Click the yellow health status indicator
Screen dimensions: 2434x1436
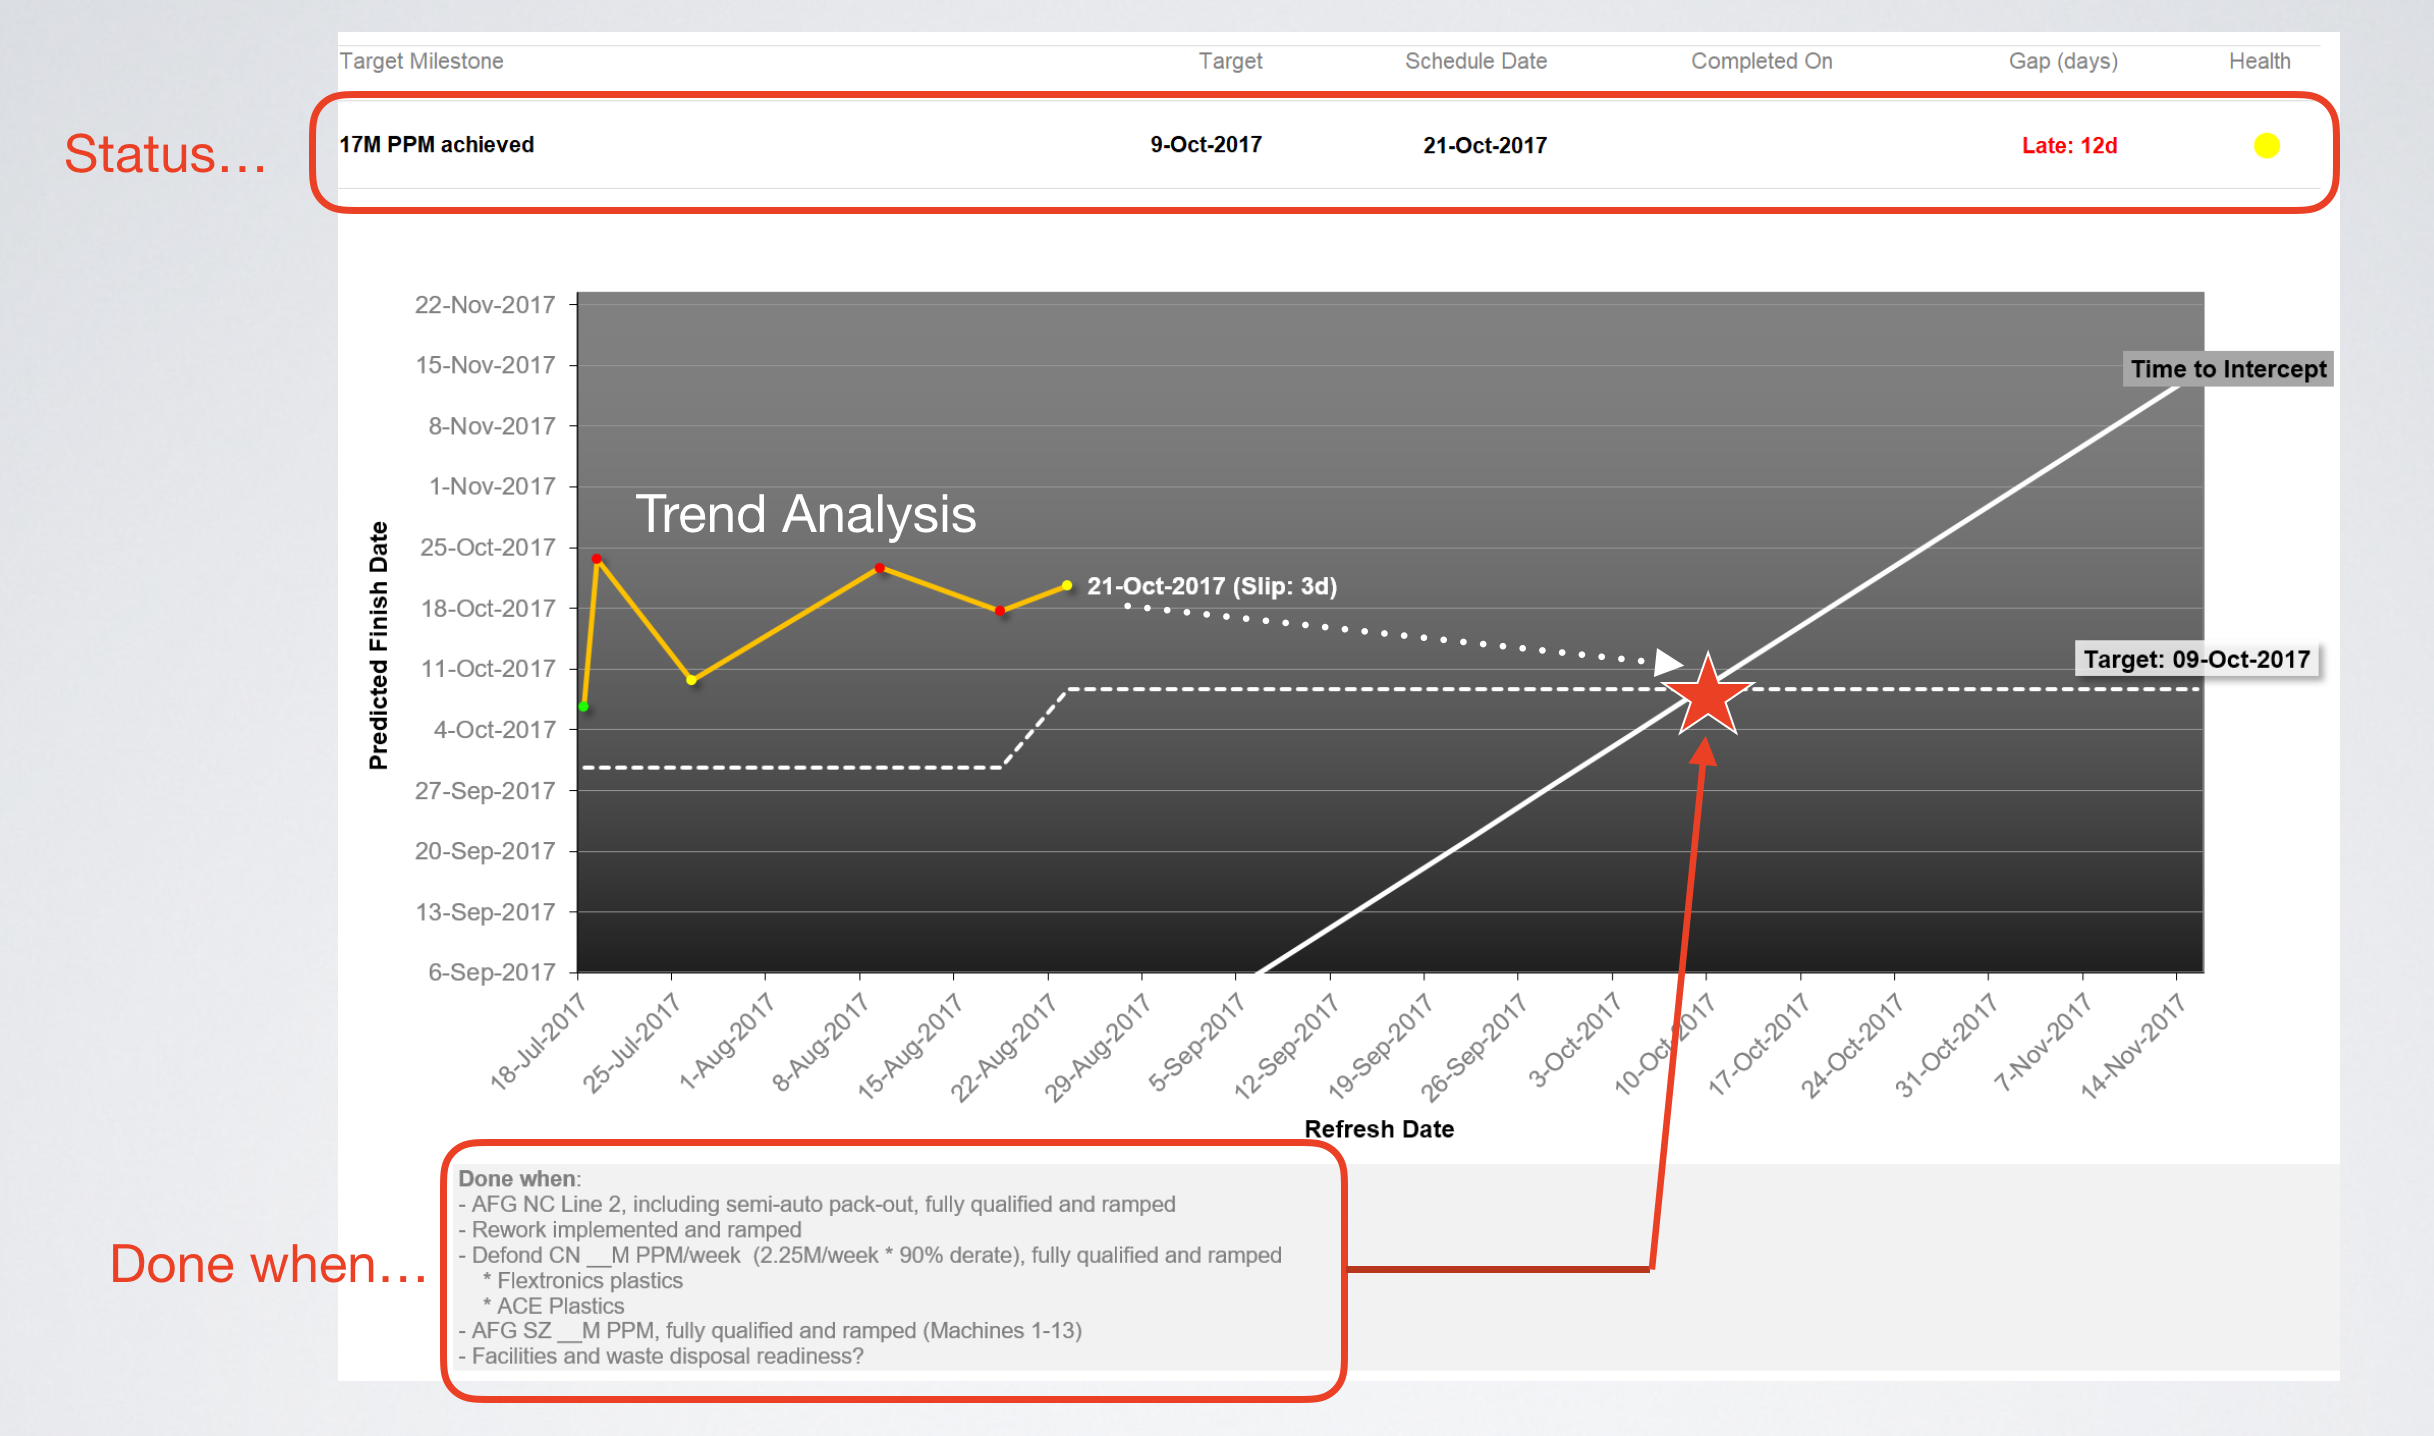point(2266,146)
